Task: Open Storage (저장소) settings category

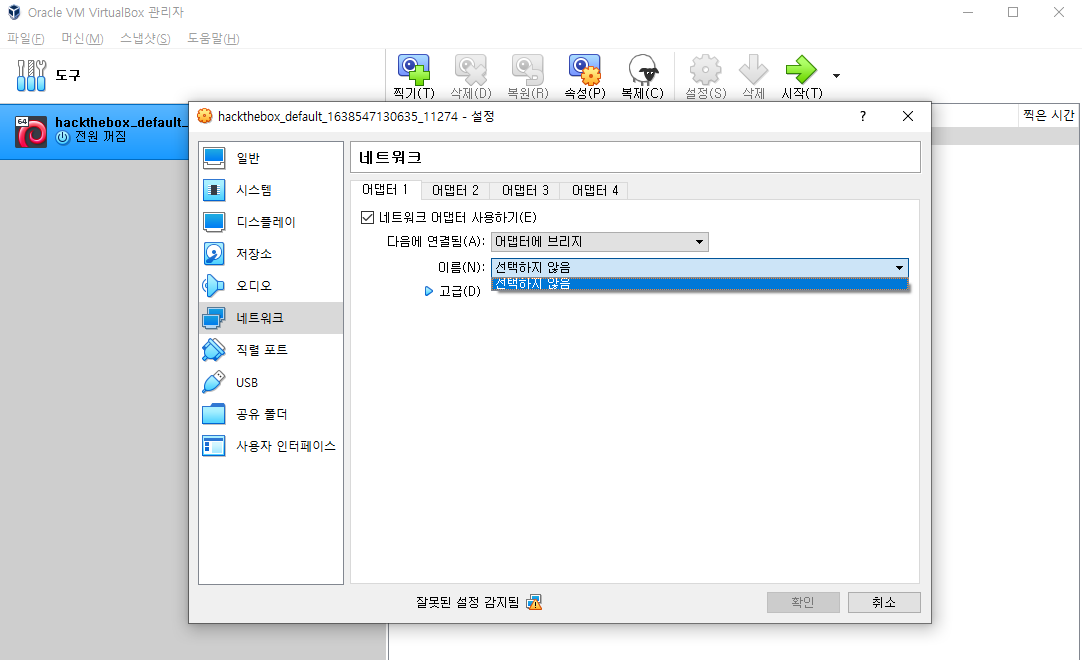Action: [x=270, y=254]
